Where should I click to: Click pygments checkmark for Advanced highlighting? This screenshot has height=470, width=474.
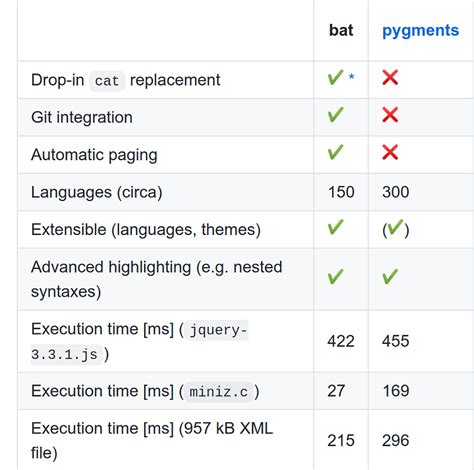[390, 277]
